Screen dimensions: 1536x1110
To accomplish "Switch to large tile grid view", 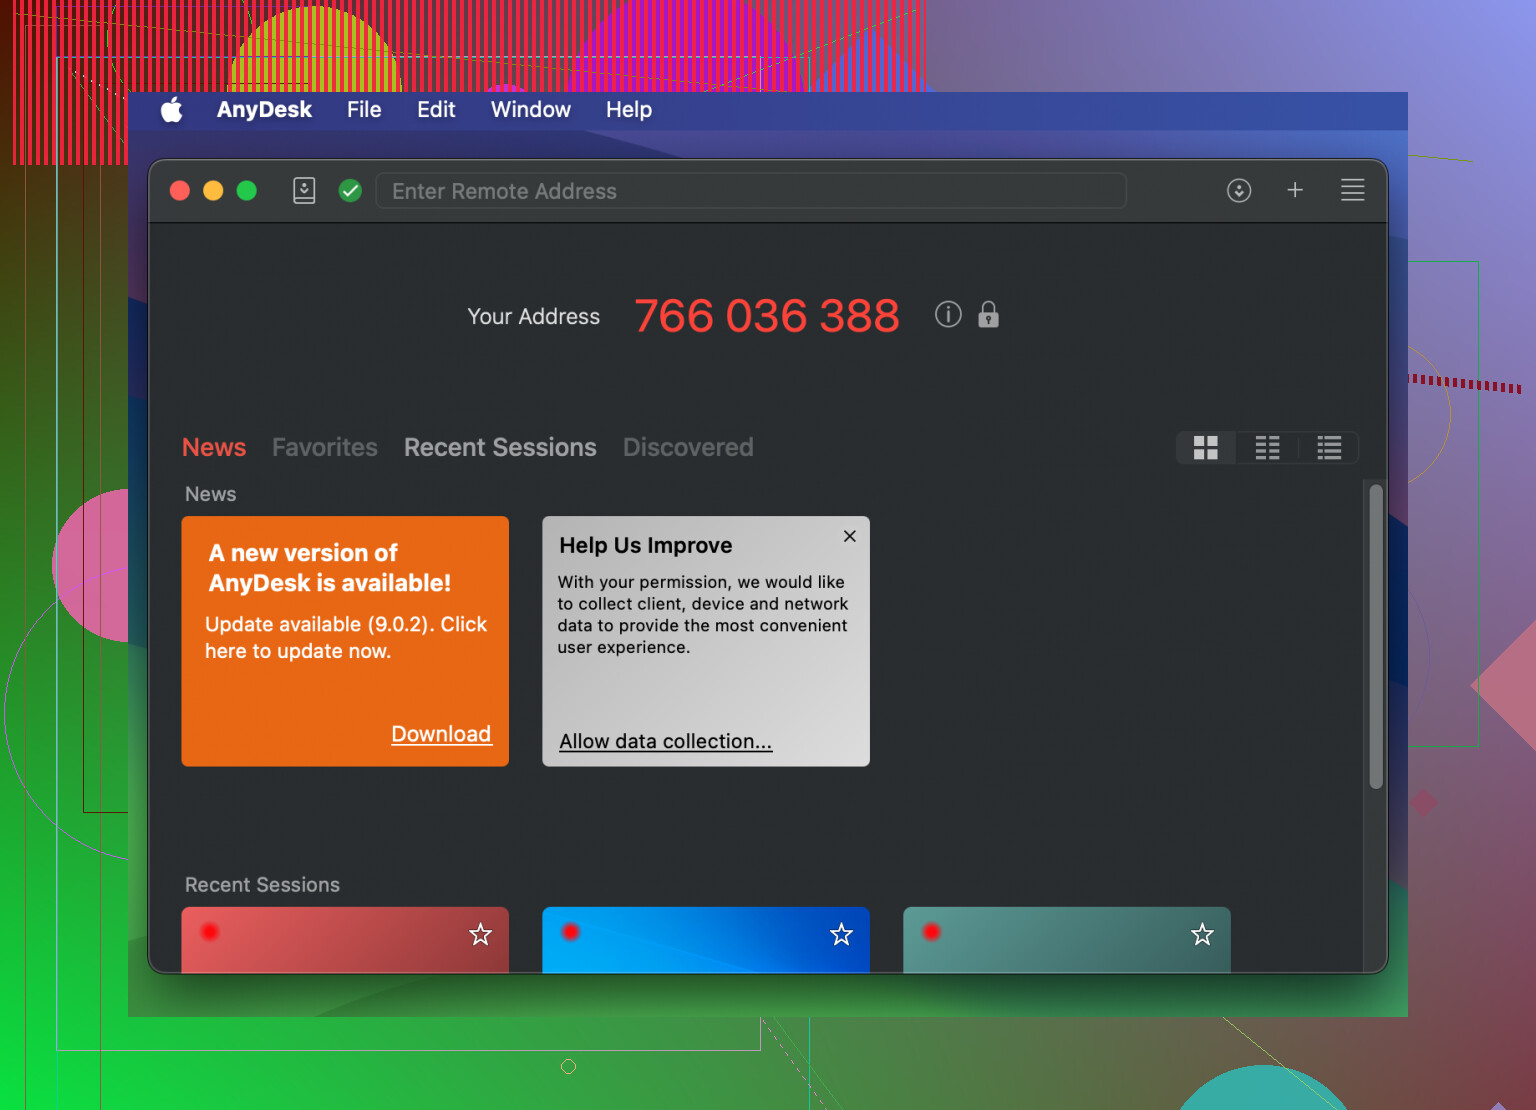I will (1206, 448).
